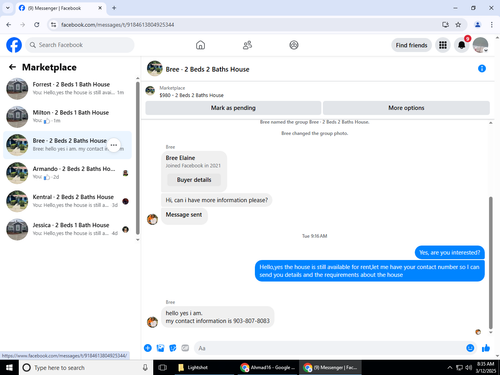Click Mark as pending
The image size is (500, 375).
coord(233,108)
